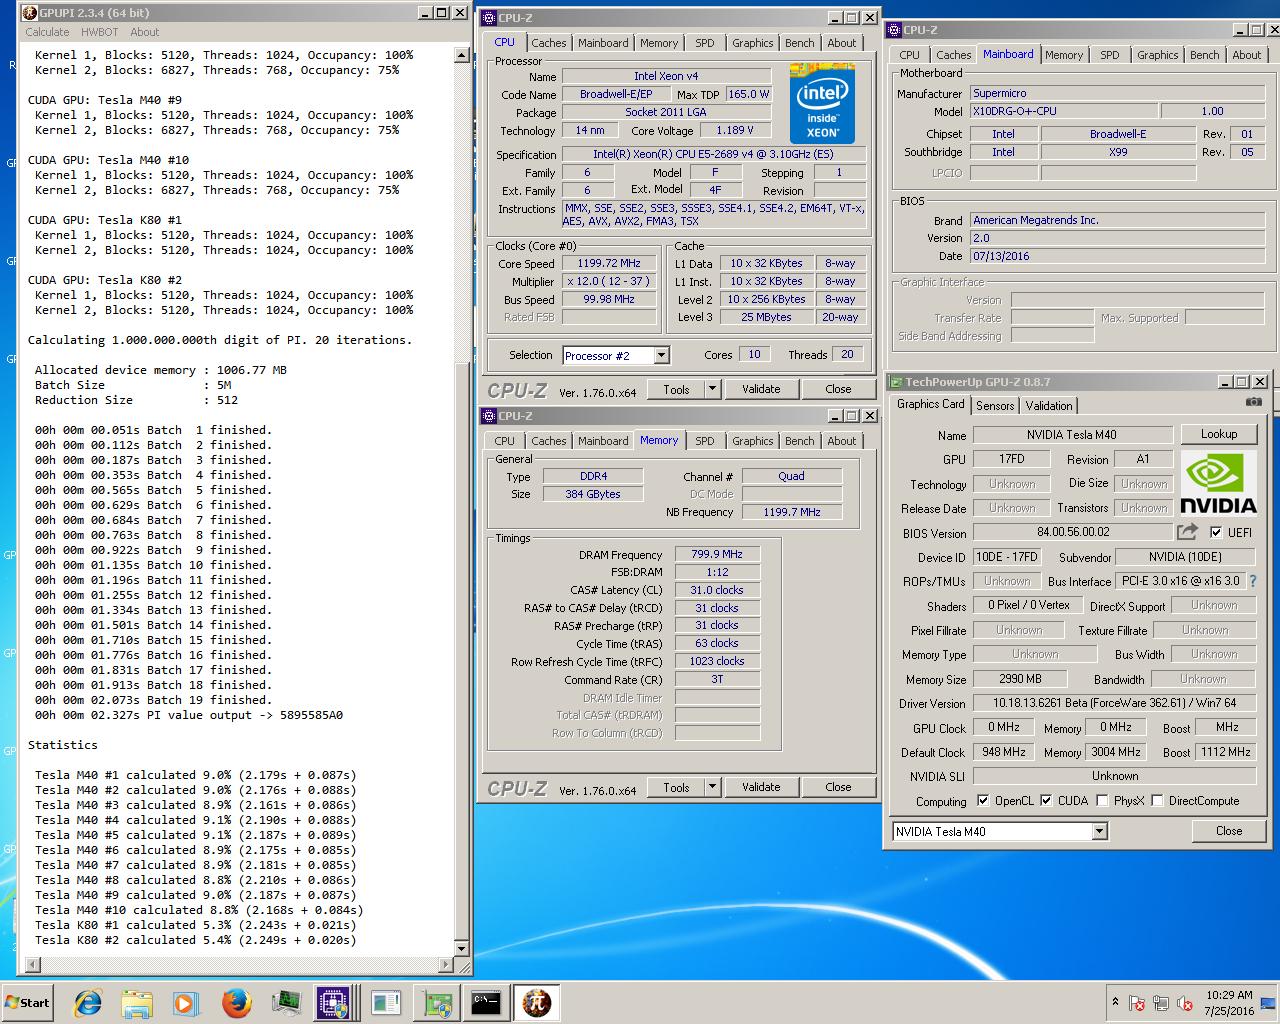The width and height of the screenshot is (1280, 1024).
Task: Toggle the OpenCL checkbox
Action: 983,800
